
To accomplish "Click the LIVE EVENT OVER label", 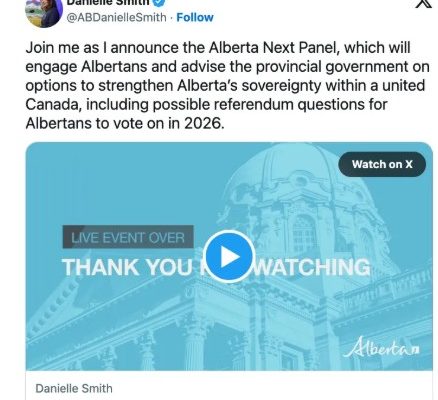I will [x=128, y=237].
